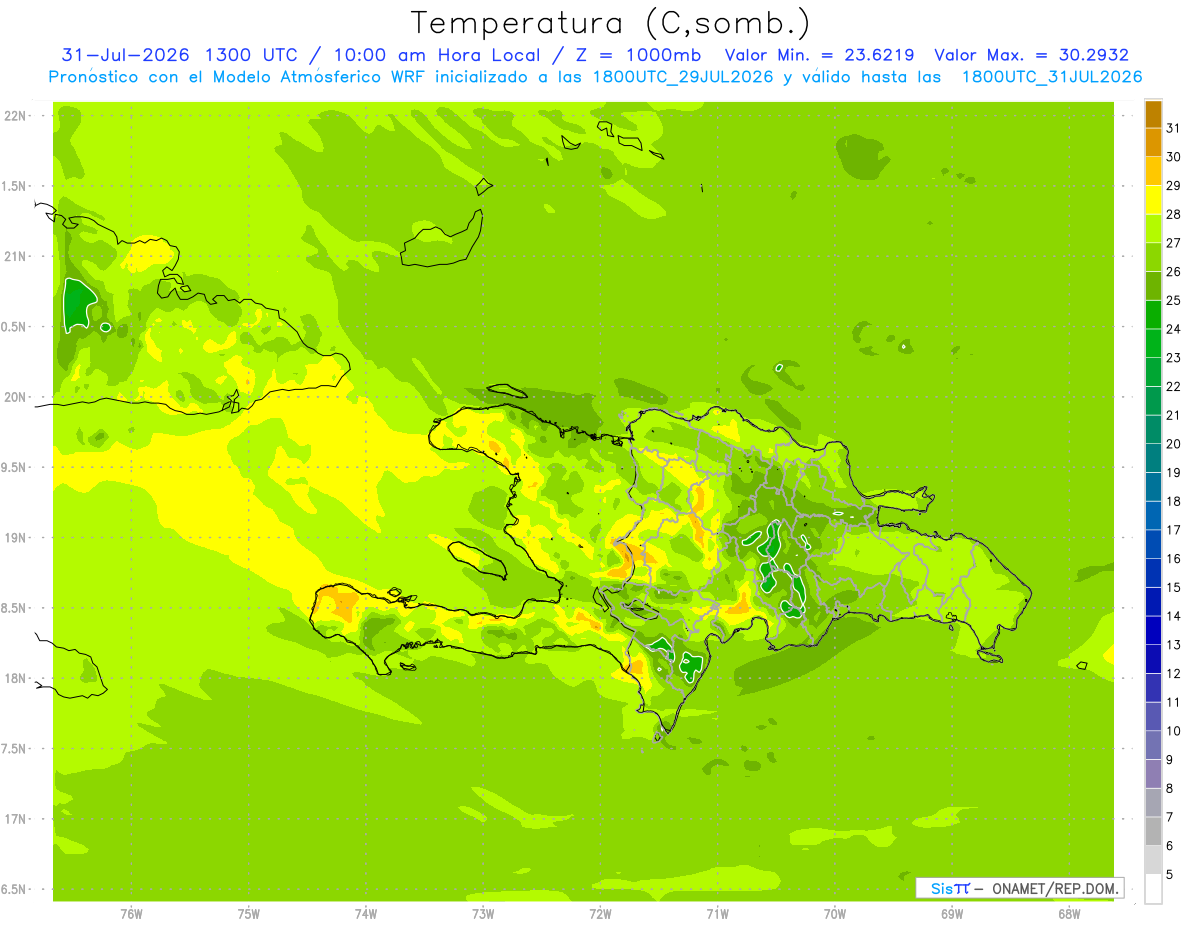1200x927 pixels.
Task: Click the legend value '28'
Action: 1173,214
